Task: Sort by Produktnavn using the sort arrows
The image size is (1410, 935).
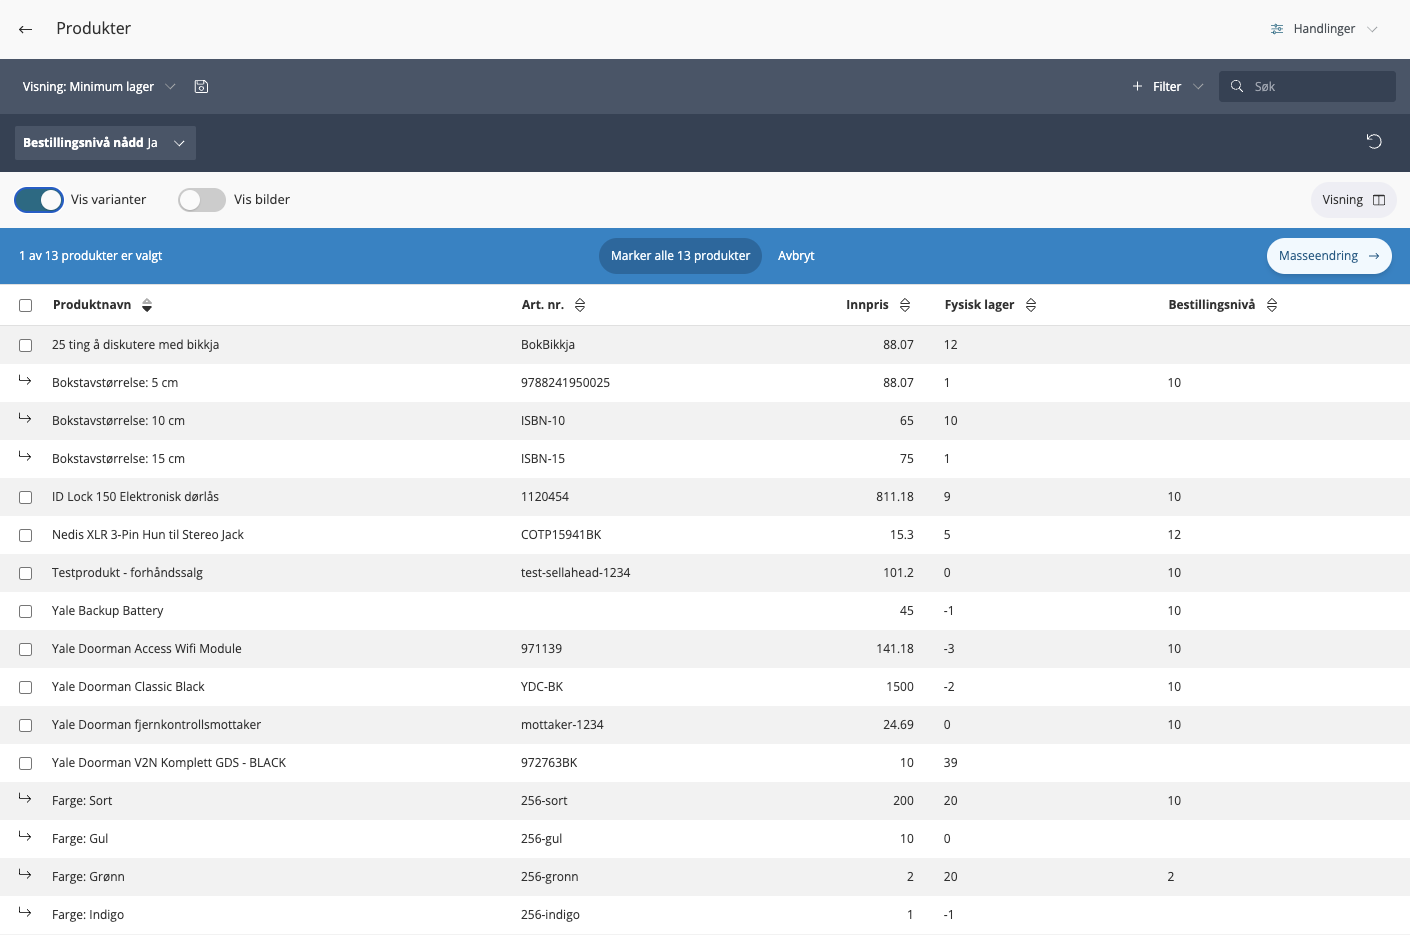Action: (x=147, y=305)
